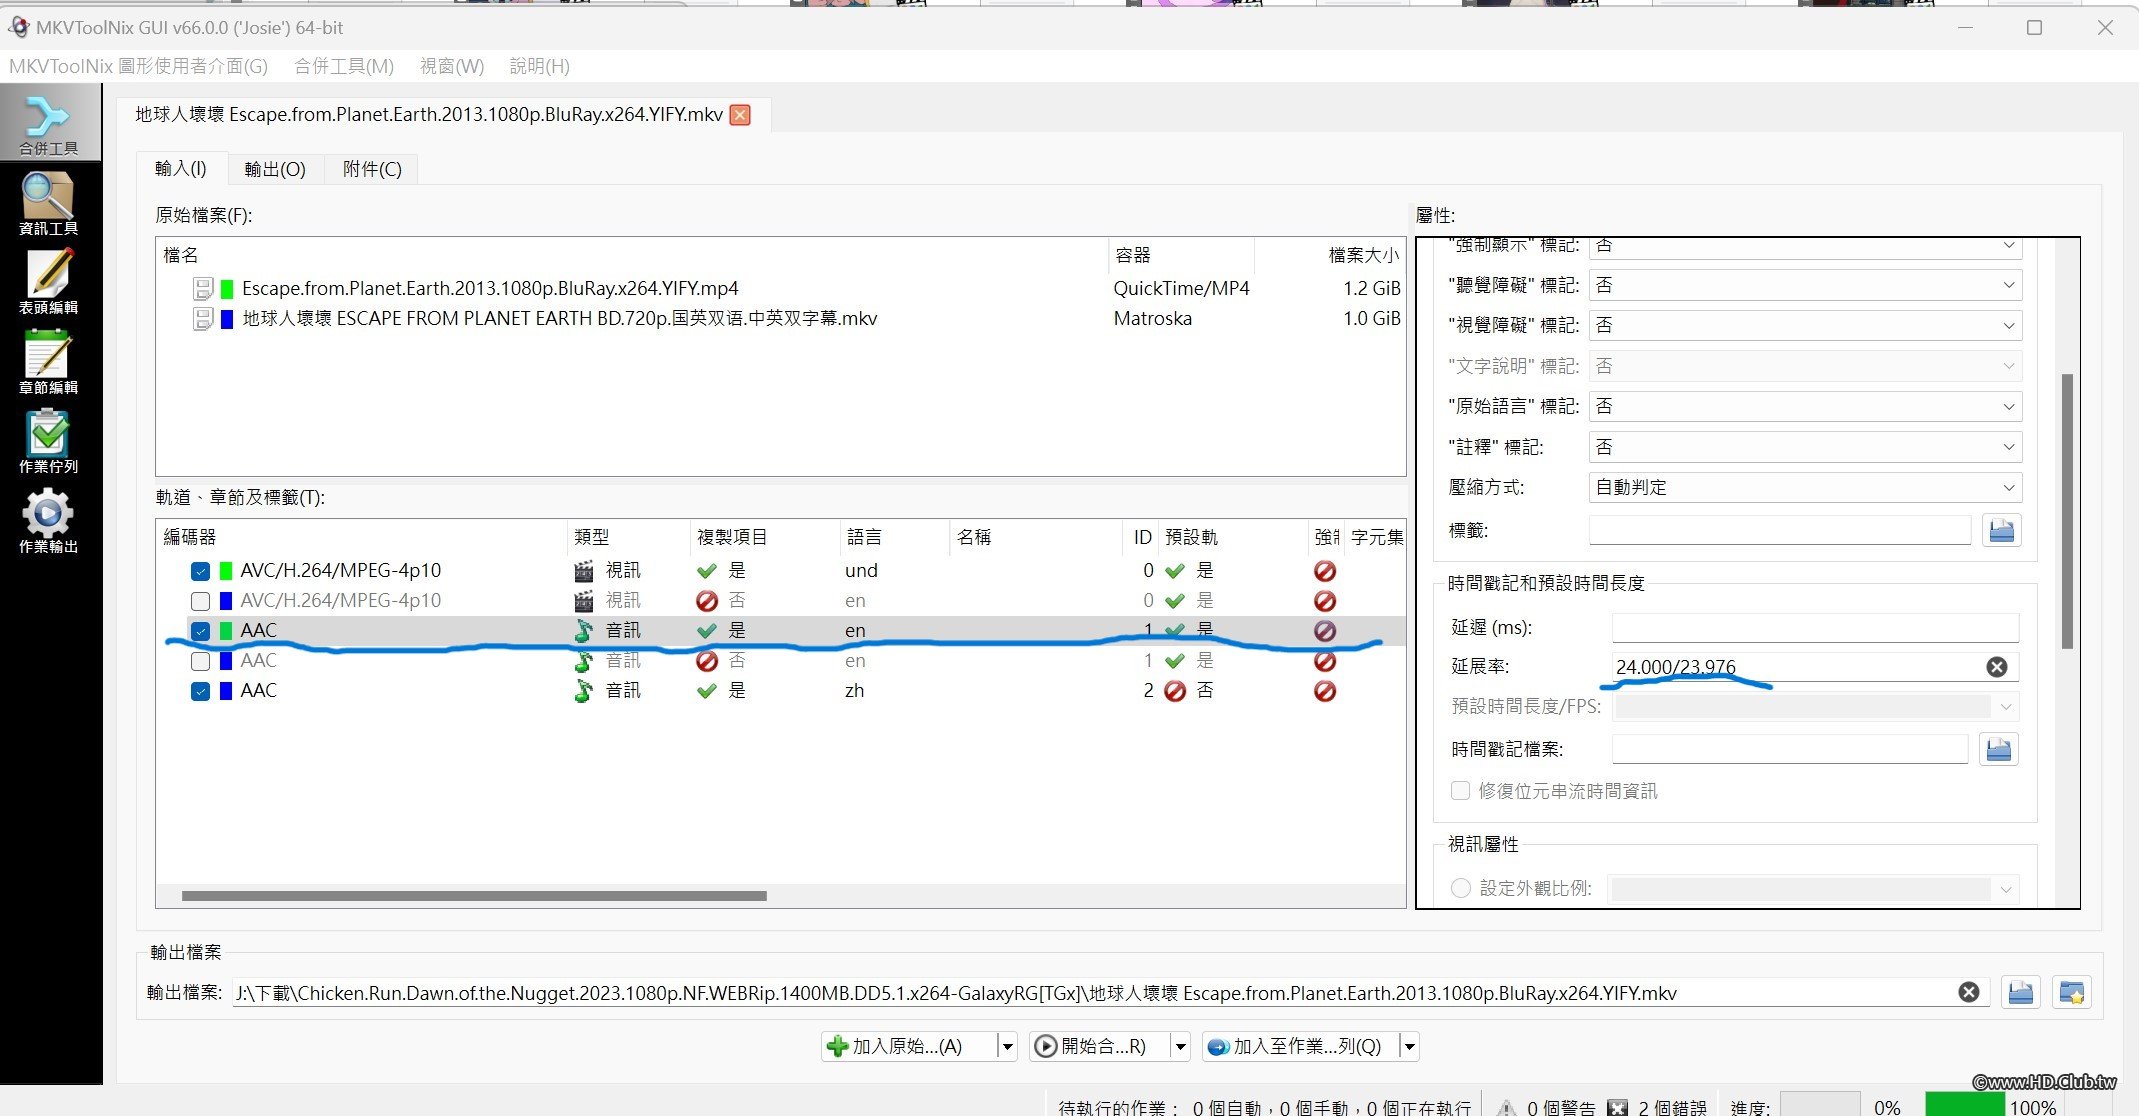Screen dimensions: 2139x1116
Task: Open the 作業佇列 job queue
Action: pos(48,441)
